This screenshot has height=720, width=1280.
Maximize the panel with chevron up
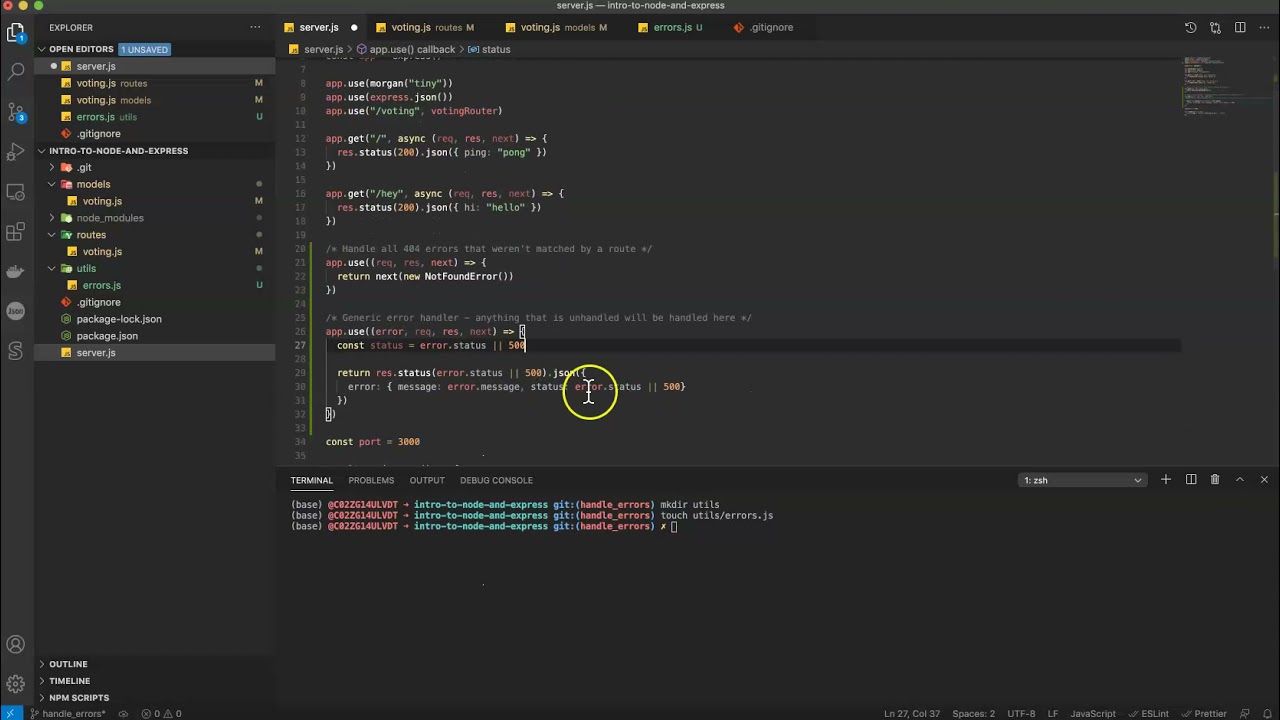pos(1240,480)
